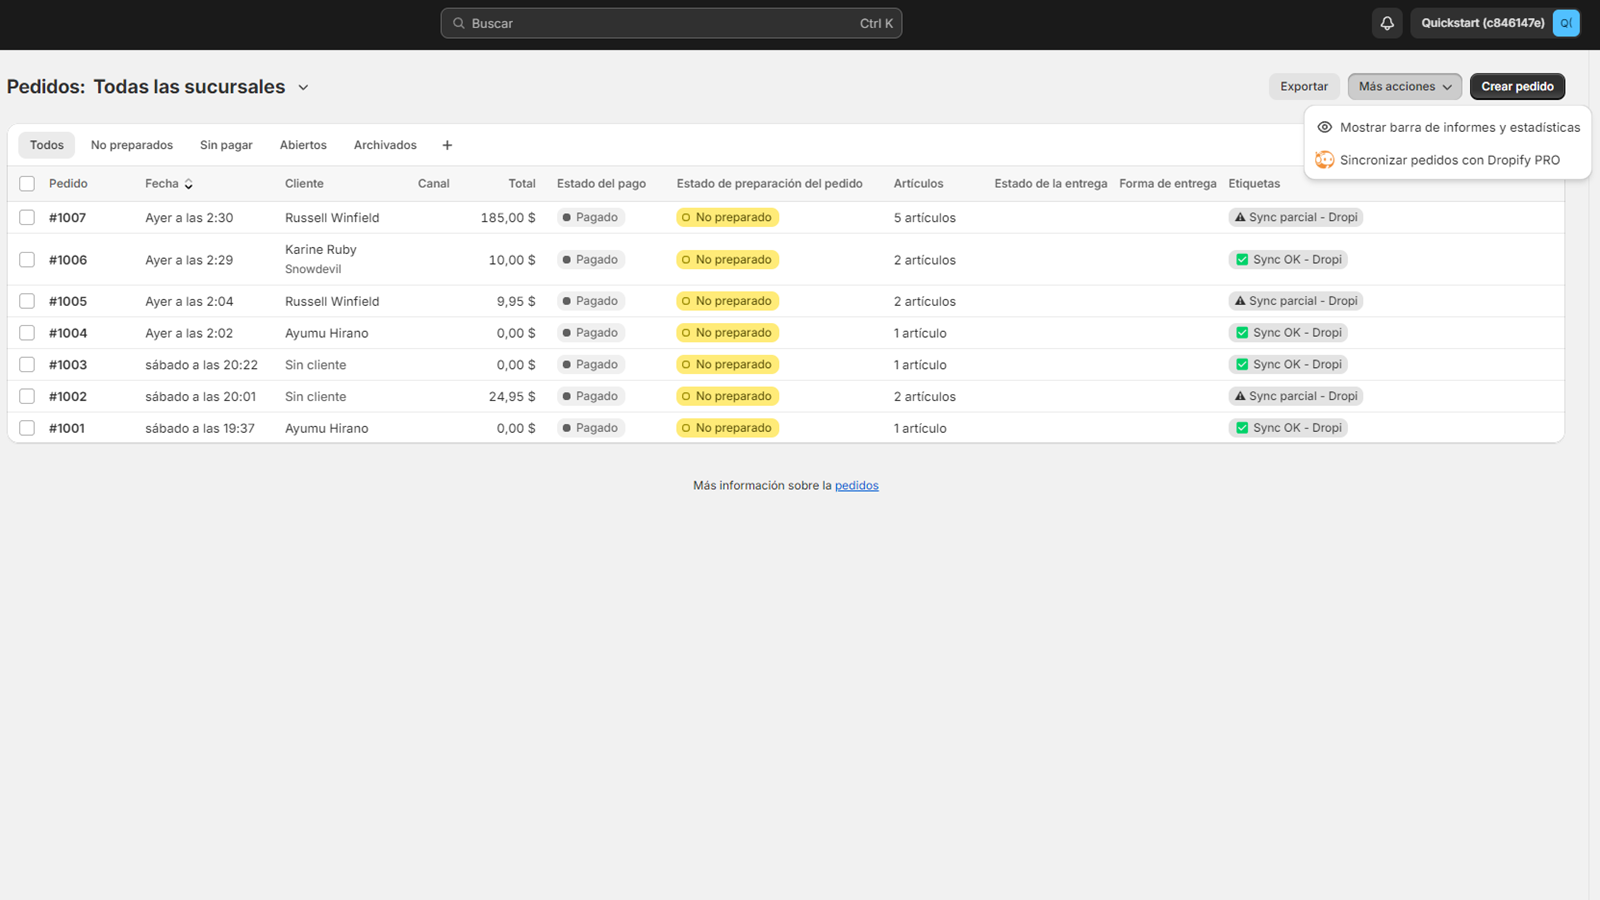This screenshot has height=900, width=1600.
Task: Check the box for order #1007
Action: pyautogui.click(x=27, y=218)
